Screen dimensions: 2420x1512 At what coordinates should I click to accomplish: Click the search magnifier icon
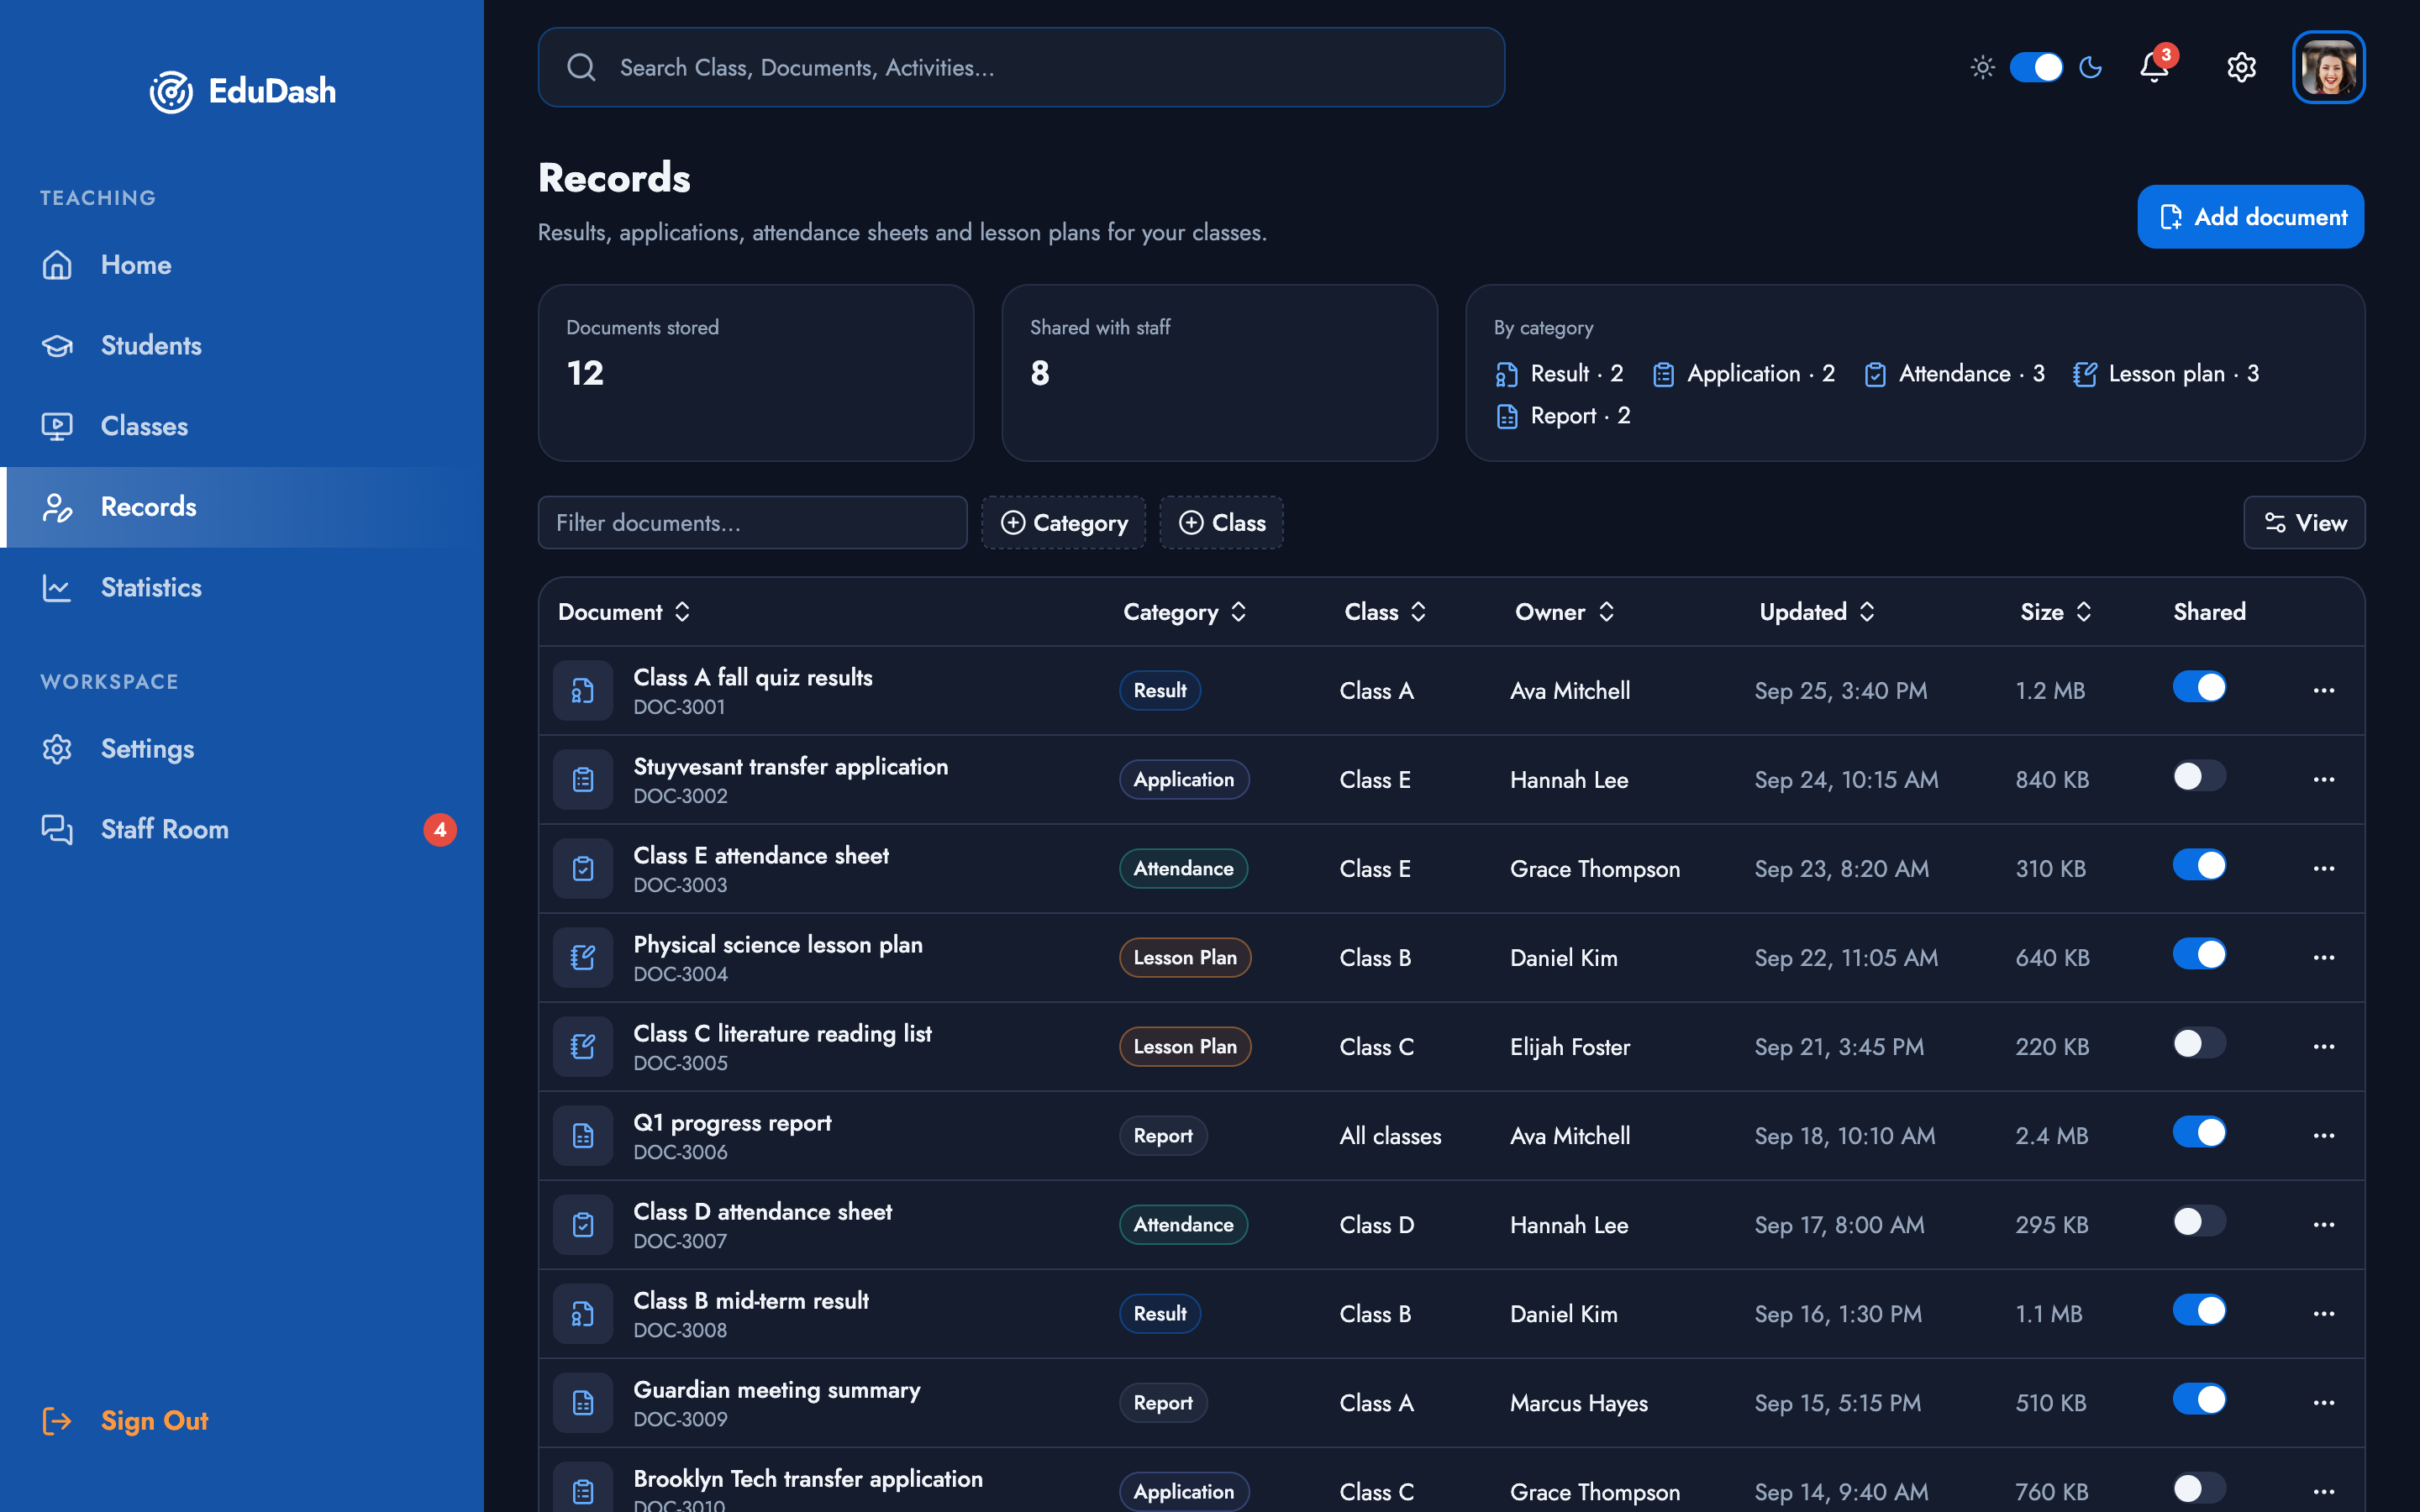[x=581, y=67]
